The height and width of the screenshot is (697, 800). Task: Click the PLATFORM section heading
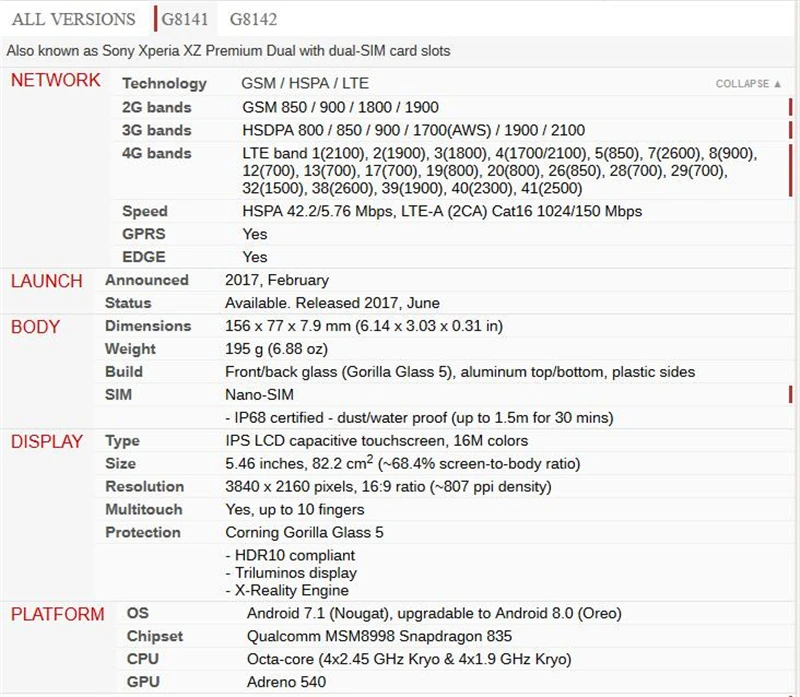58,614
